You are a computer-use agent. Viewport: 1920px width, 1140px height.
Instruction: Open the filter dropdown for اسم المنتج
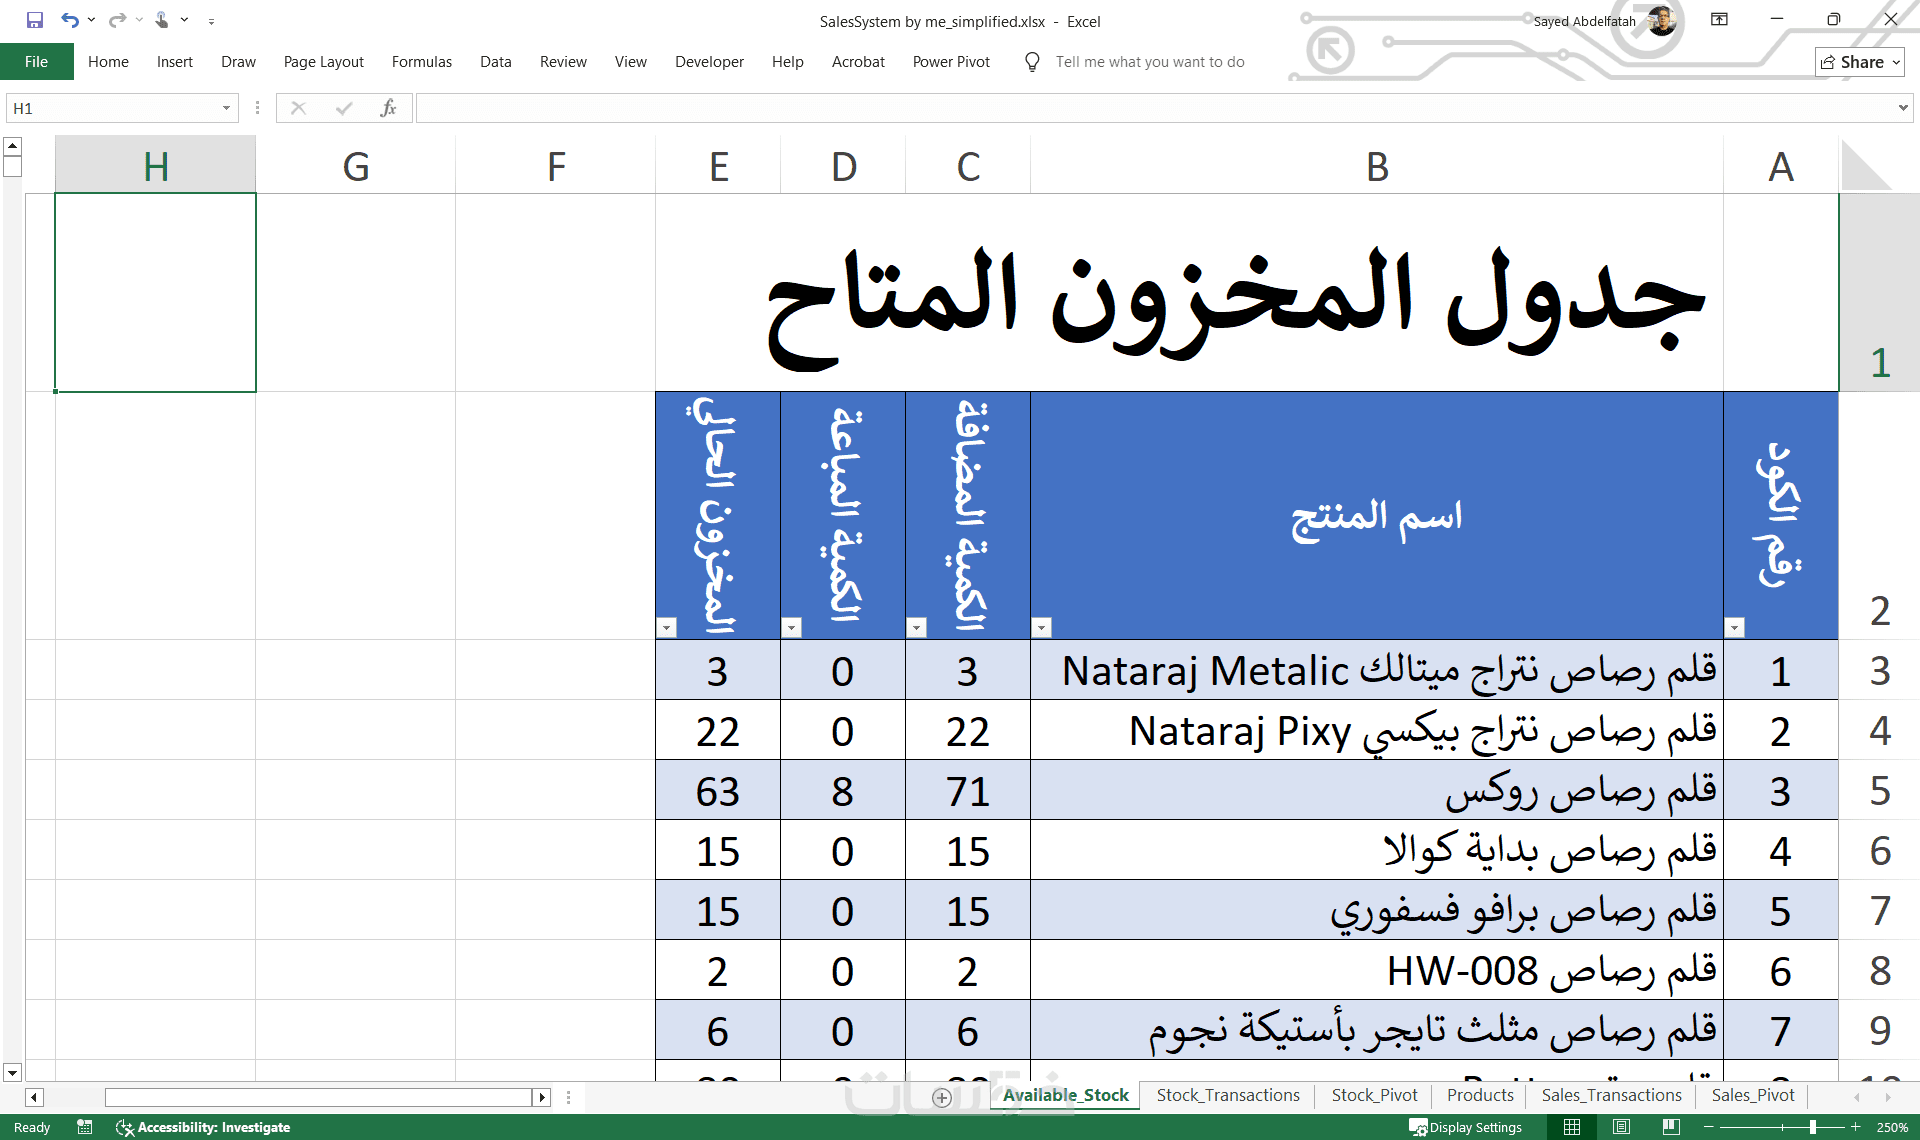coord(1041,627)
